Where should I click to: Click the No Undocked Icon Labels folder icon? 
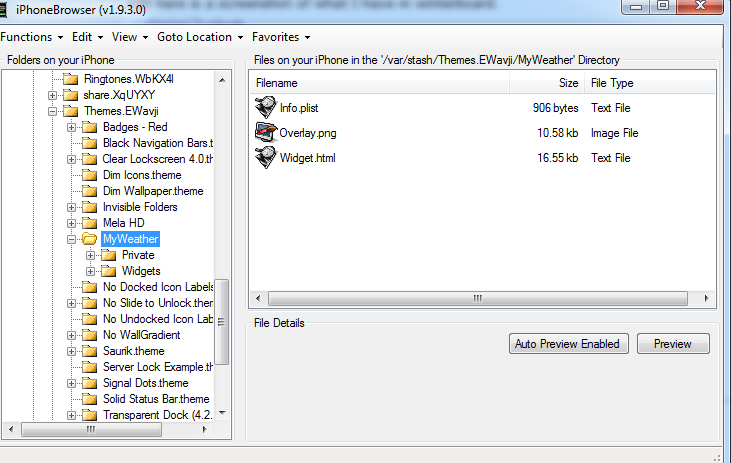tap(90, 319)
